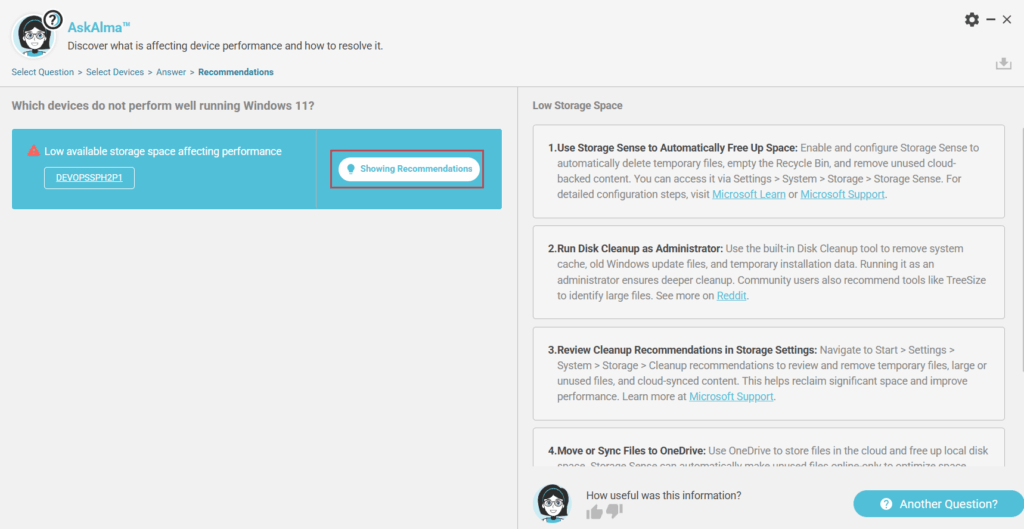The height and width of the screenshot is (529, 1024).
Task: Navigate to Select Devices breadcrumb
Action: click(115, 72)
